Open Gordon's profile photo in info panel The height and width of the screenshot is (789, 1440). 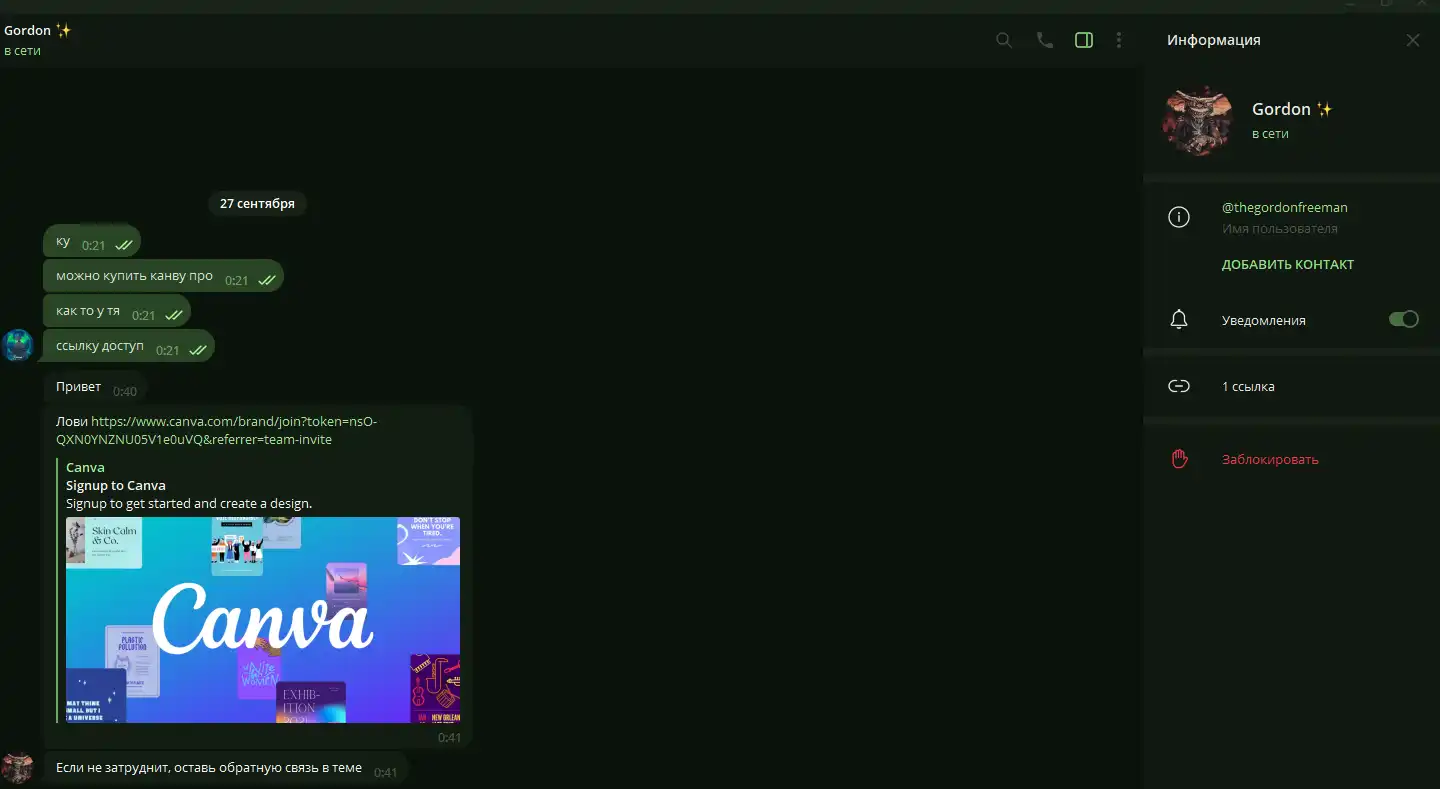(x=1199, y=120)
